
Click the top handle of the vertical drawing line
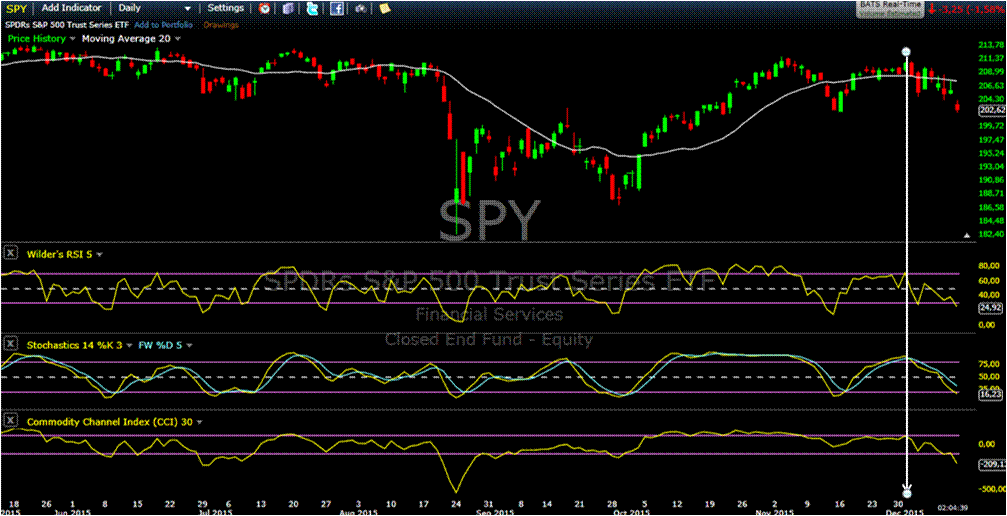[906, 51]
